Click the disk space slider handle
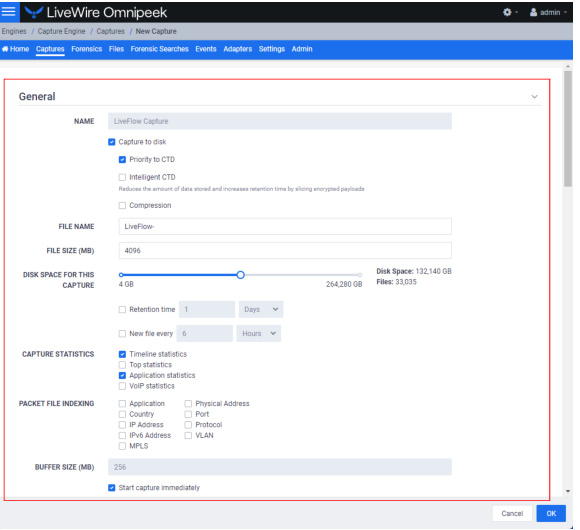This screenshot has width=580, height=530. pos(240,275)
